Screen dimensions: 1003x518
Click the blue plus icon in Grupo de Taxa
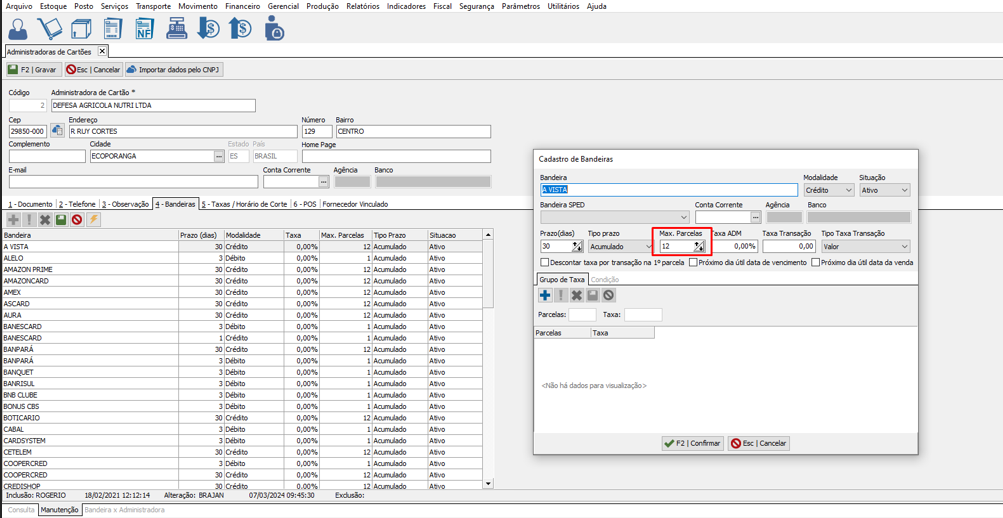[x=545, y=295]
